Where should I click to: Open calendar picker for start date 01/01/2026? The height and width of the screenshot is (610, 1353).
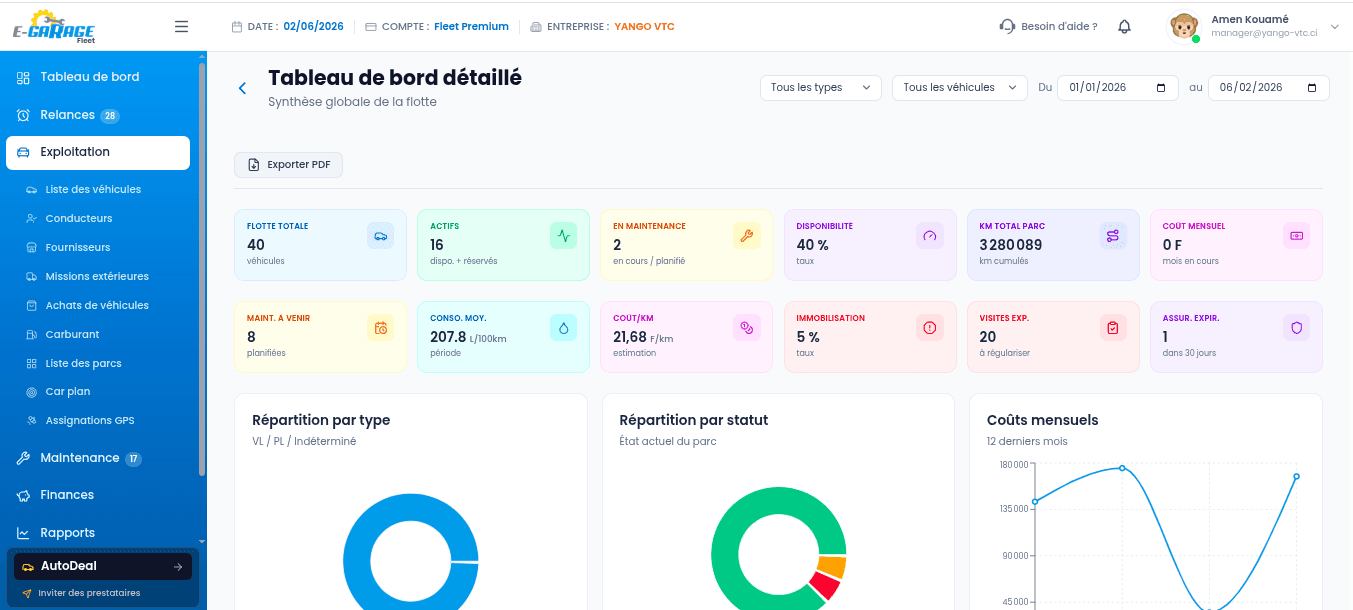pos(1161,88)
